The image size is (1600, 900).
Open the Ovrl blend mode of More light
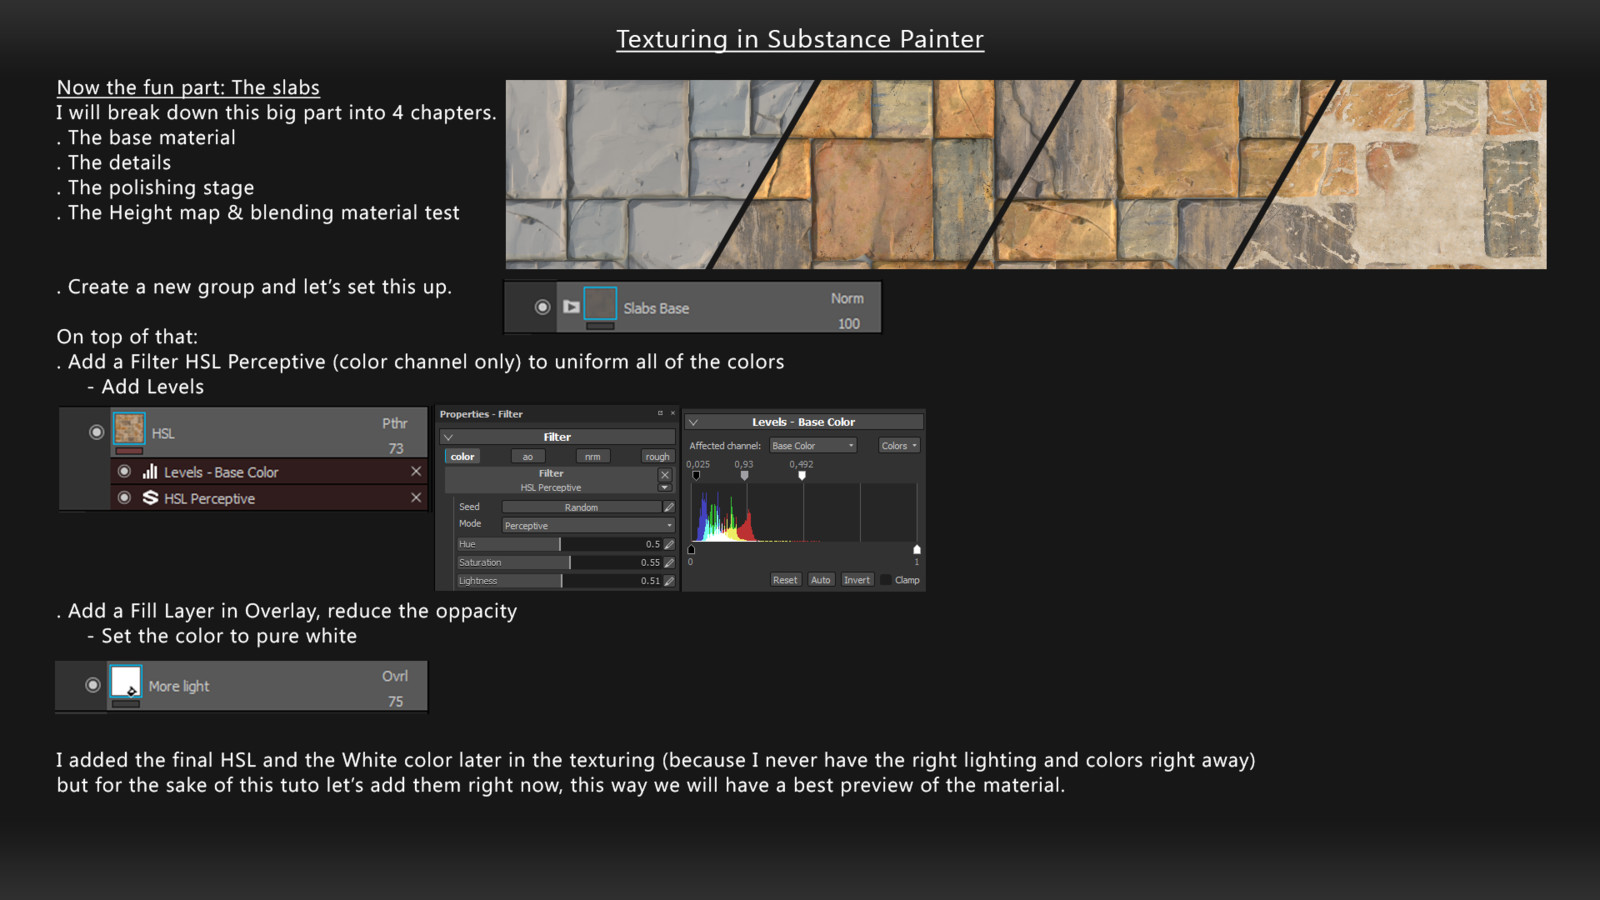pyautogui.click(x=395, y=676)
